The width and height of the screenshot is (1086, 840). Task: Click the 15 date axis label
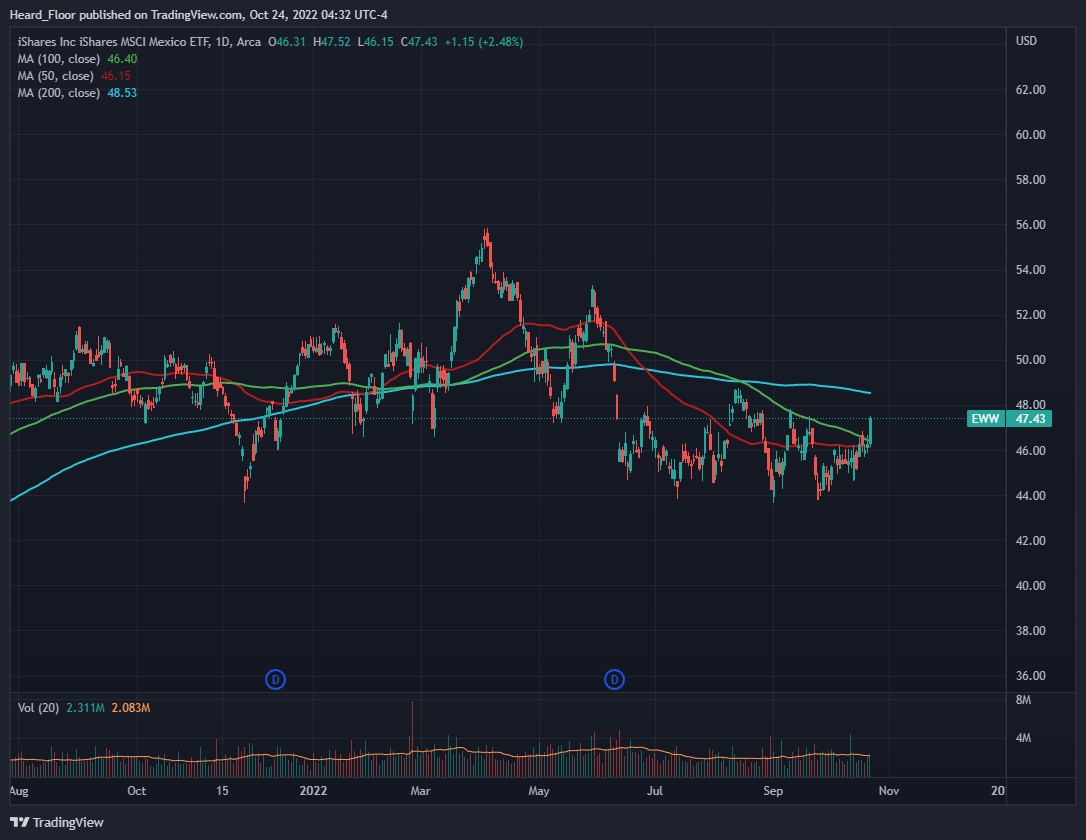pos(222,790)
